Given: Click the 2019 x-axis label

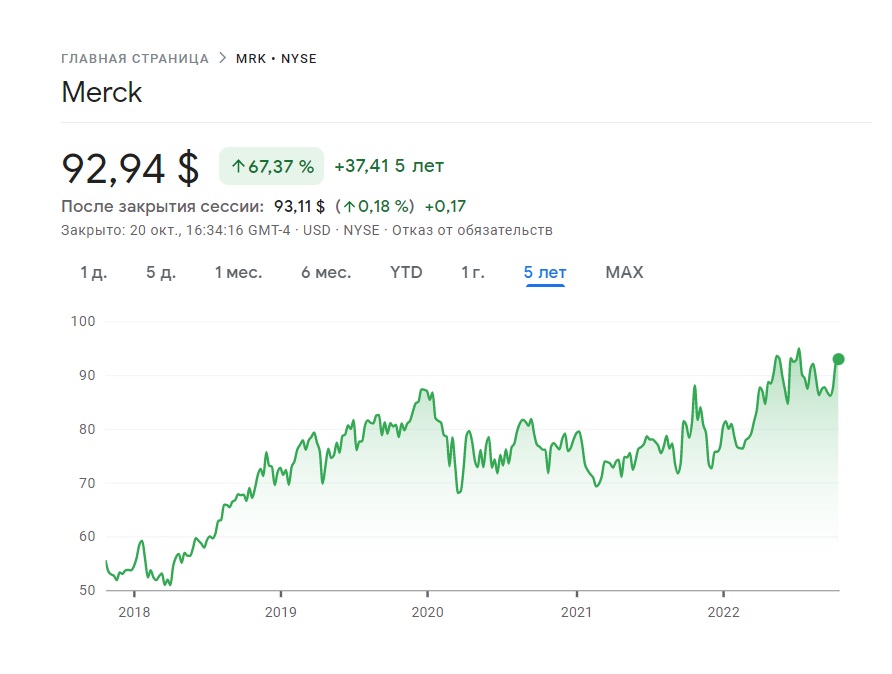Looking at the screenshot, I should point(280,612).
